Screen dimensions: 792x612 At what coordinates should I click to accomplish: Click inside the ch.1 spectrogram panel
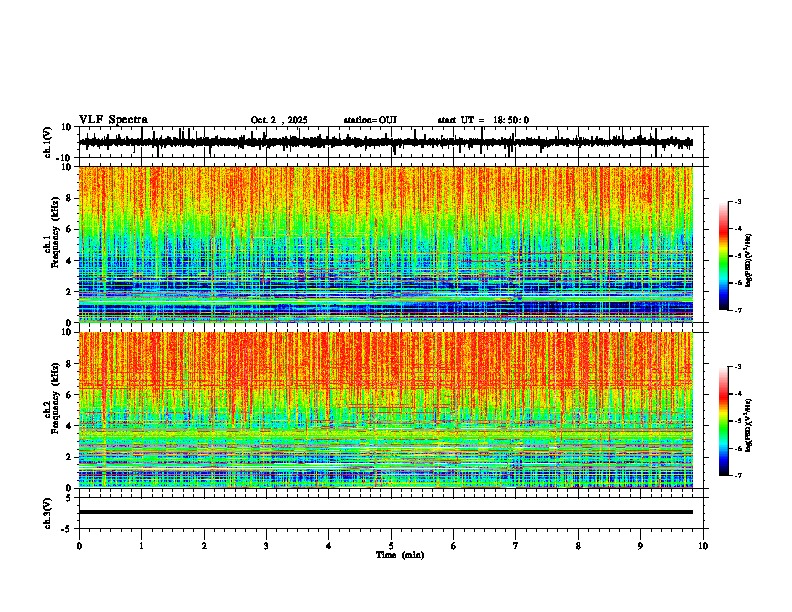point(385,244)
